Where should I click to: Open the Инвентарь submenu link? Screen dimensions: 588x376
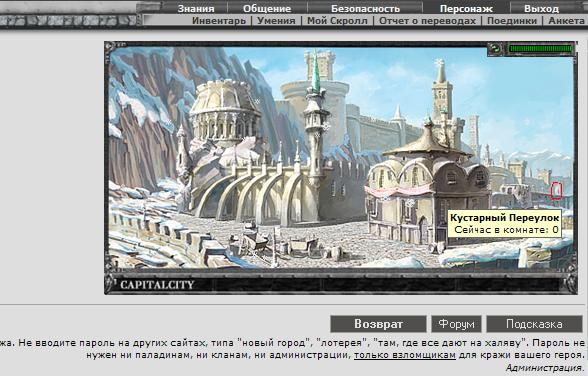pyautogui.click(x=219, y=21)
